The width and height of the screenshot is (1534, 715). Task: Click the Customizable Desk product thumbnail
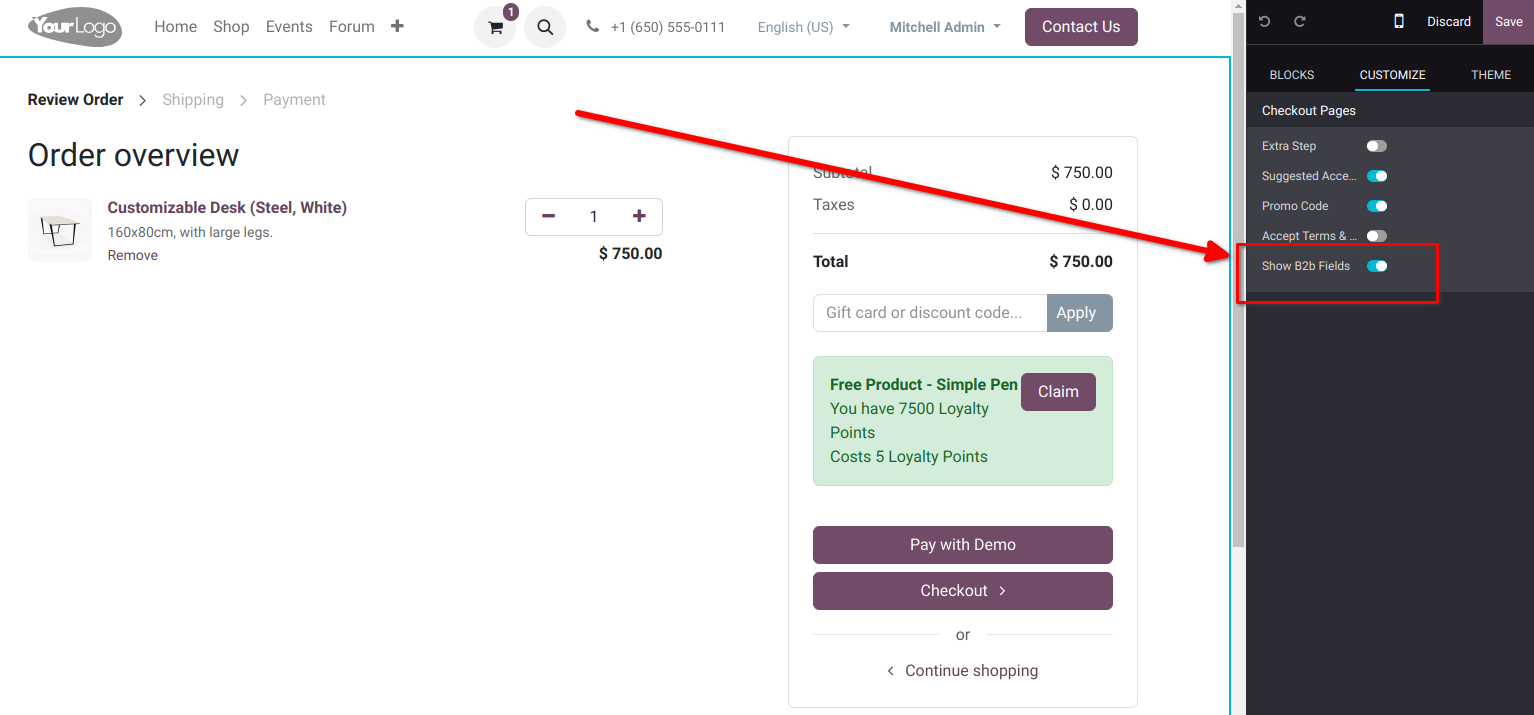click(60, 230)
